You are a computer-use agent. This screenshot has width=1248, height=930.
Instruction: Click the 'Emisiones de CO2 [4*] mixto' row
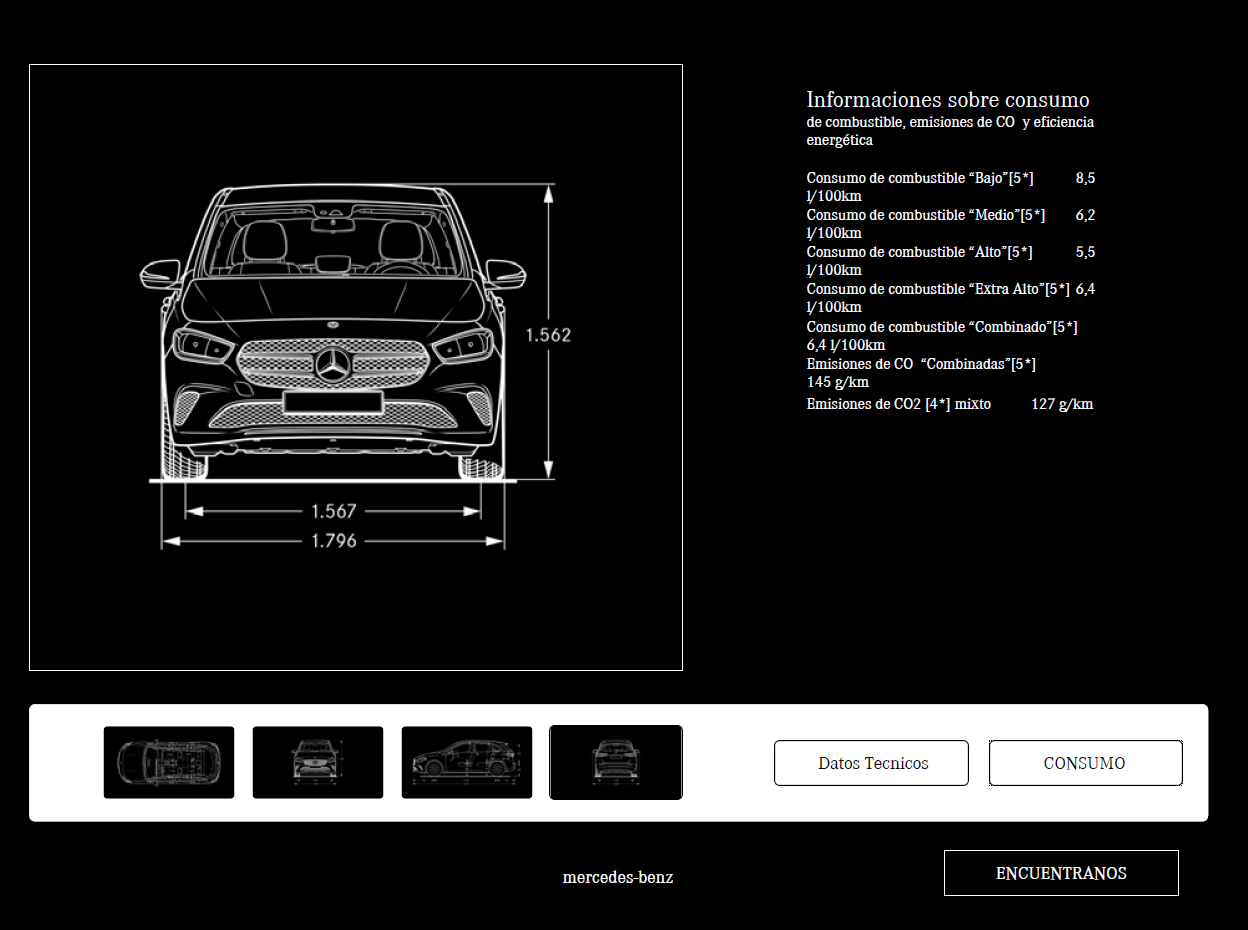(x=950, y=404)
